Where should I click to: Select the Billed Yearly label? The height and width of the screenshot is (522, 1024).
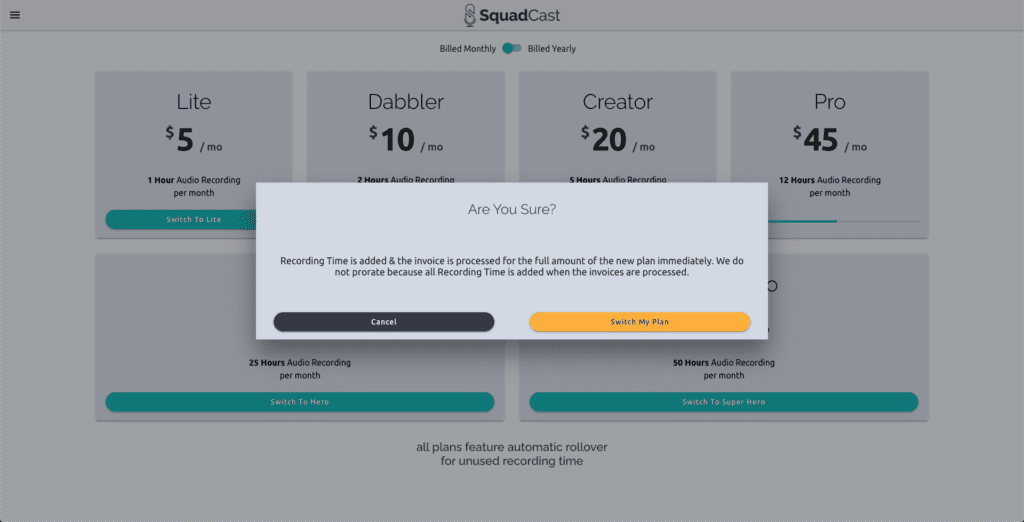[x=552, y=49]
